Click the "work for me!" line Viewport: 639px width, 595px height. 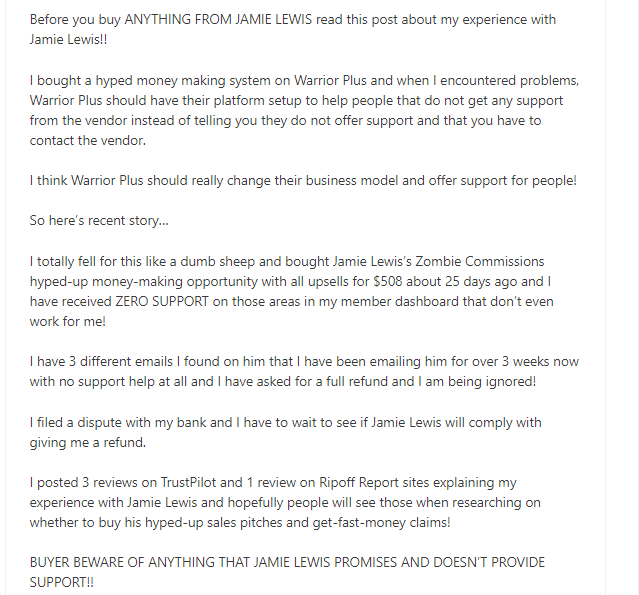click(68, 322)
